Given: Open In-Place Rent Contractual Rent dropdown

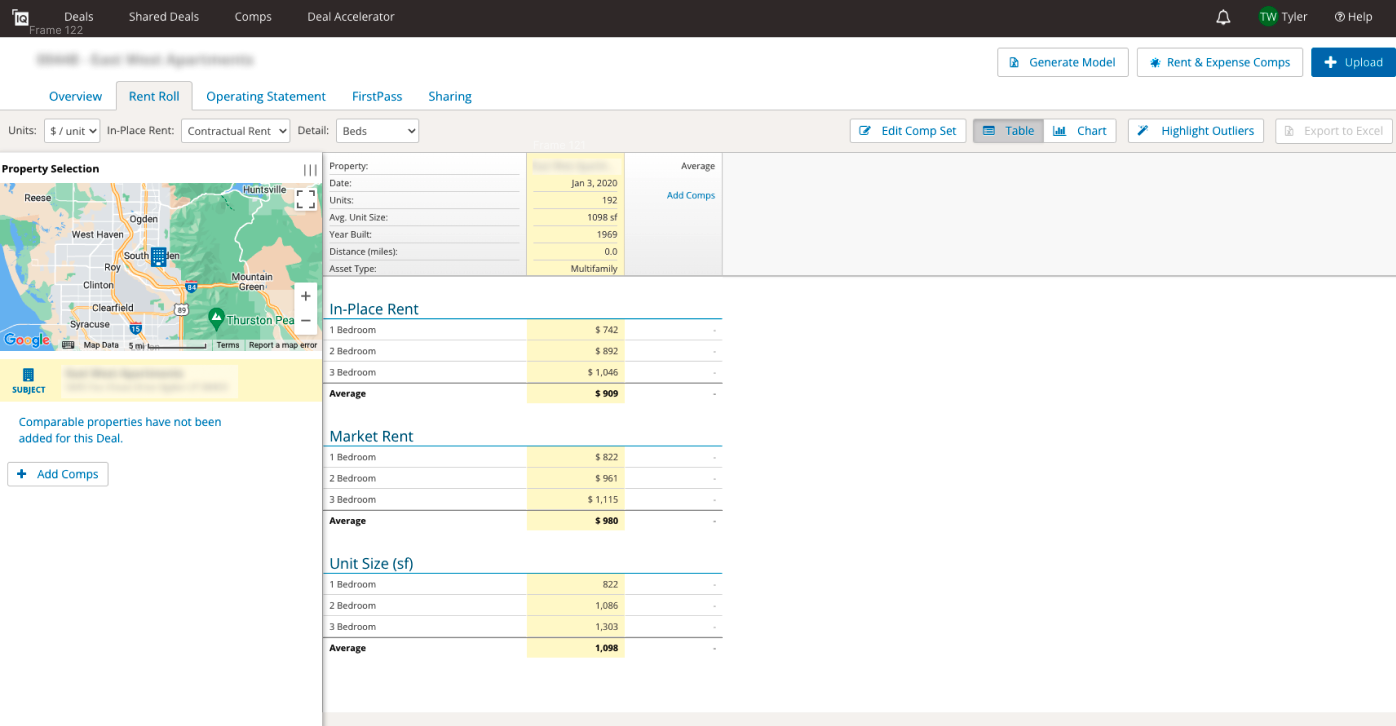Looking at the screenshot, I should coord(235,131).
